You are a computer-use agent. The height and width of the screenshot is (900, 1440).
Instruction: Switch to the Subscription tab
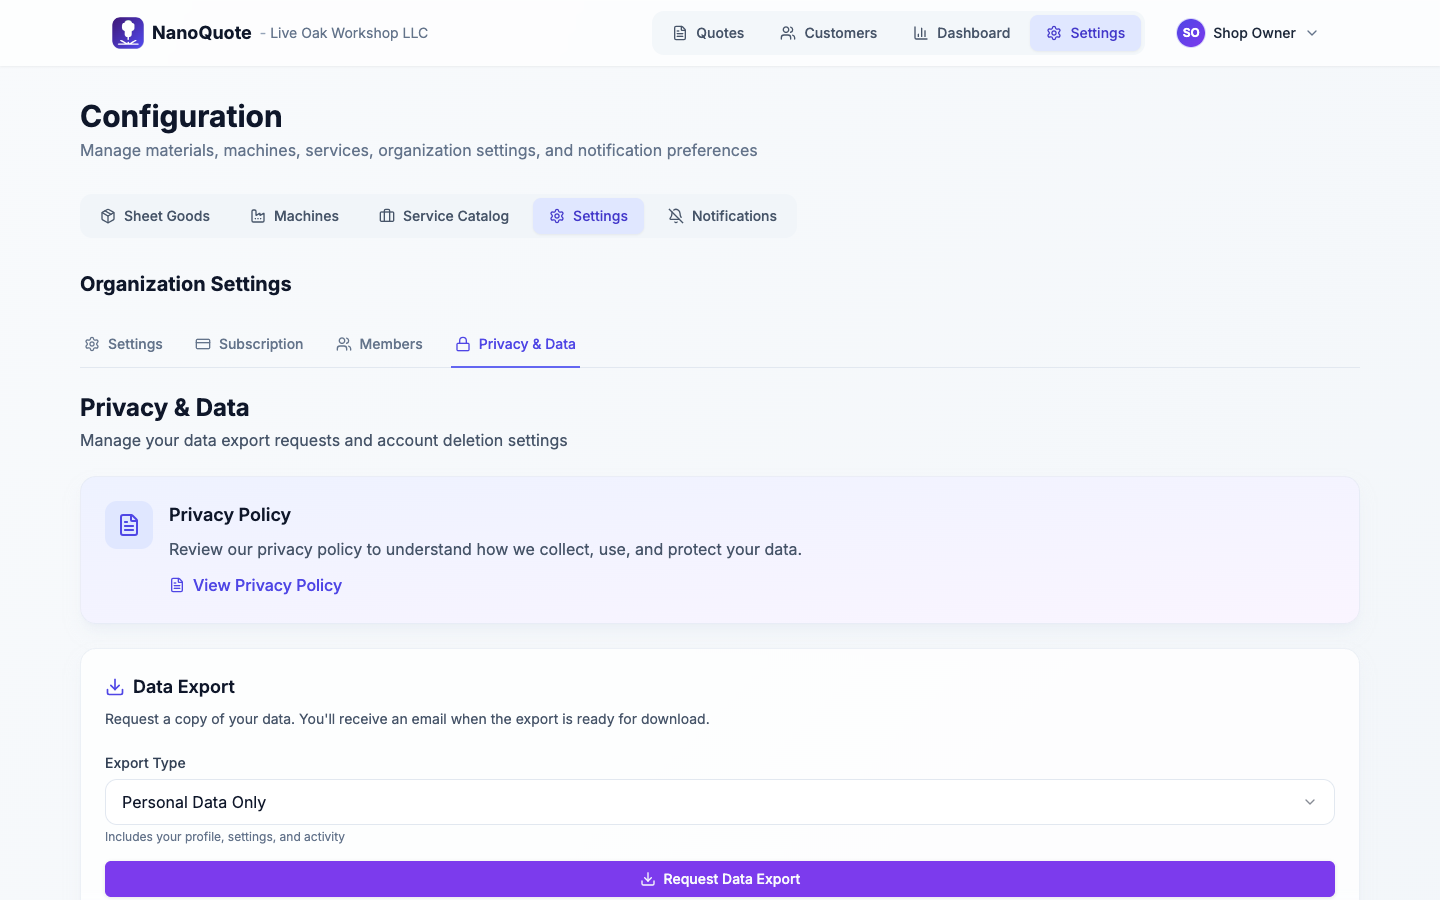click(x=249, y=343)
